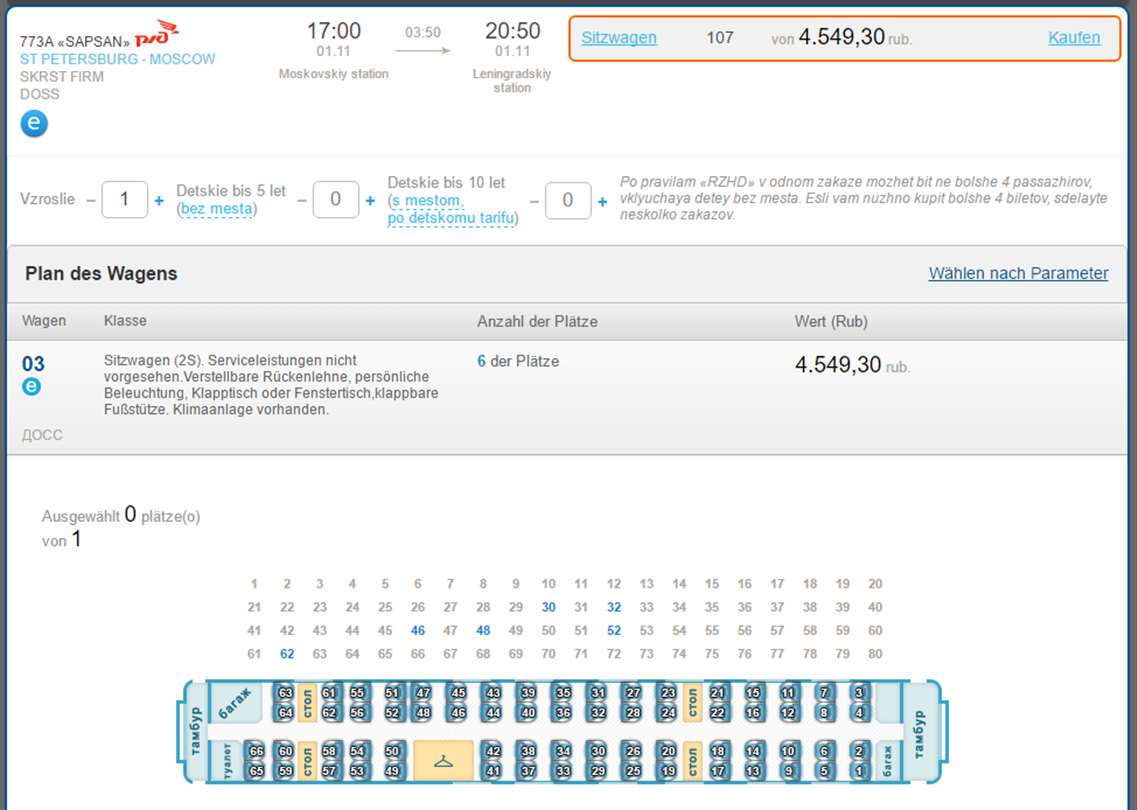1137x810 pixels.
Task: Click "s mestom, po detskomu tarifu" link
Action: click(452, 210)
